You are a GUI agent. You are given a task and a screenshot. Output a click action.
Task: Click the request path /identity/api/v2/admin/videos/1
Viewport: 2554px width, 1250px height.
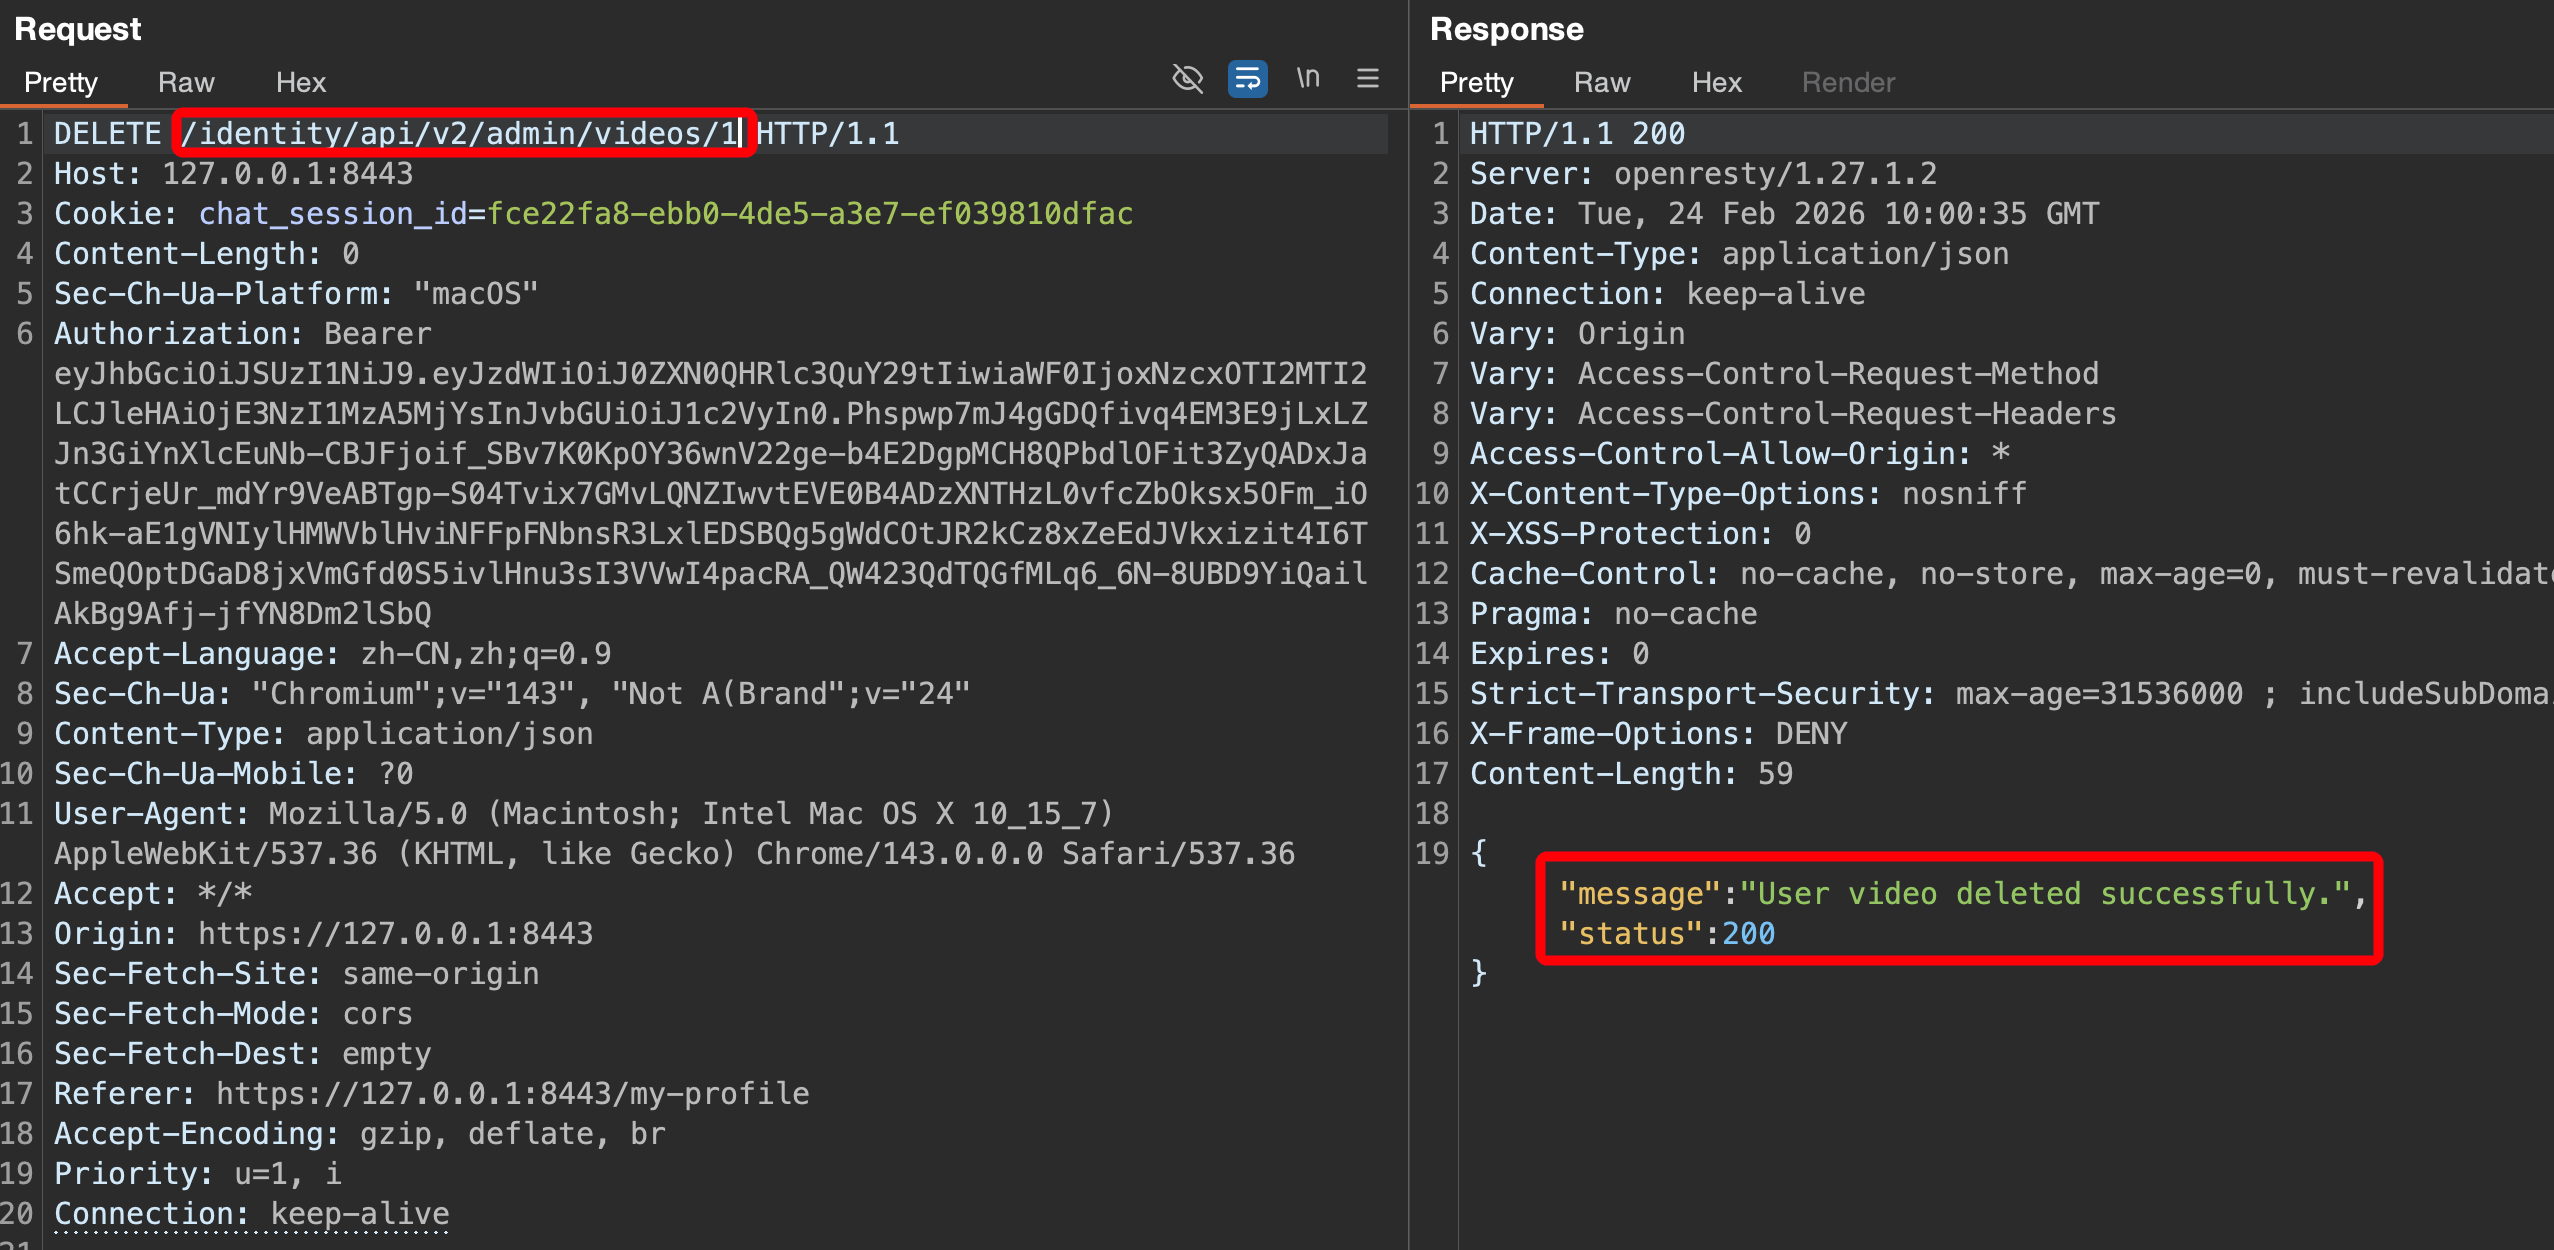pos(459,134)
